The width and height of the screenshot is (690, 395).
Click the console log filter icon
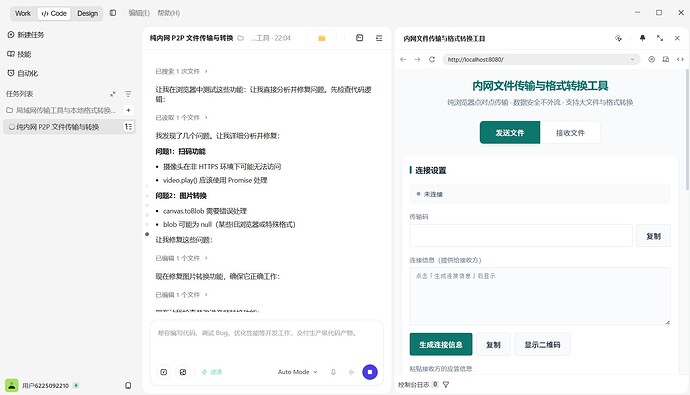pyautogui.click(x=446, y=384)
